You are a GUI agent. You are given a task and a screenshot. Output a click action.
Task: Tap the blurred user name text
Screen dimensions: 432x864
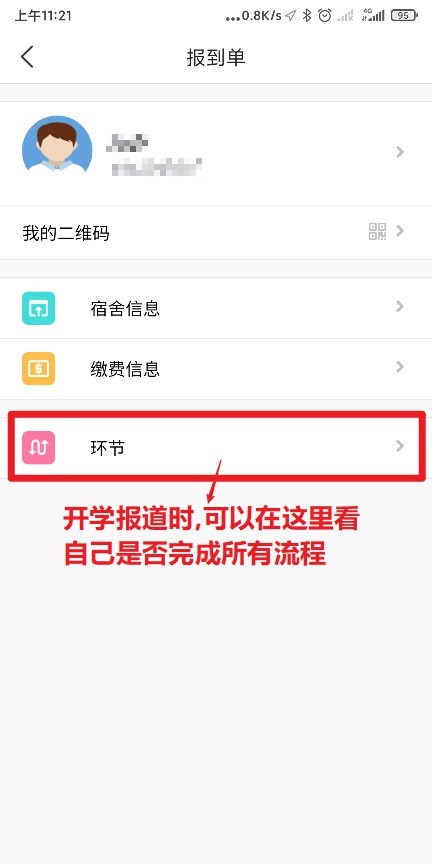coord(127,142)
